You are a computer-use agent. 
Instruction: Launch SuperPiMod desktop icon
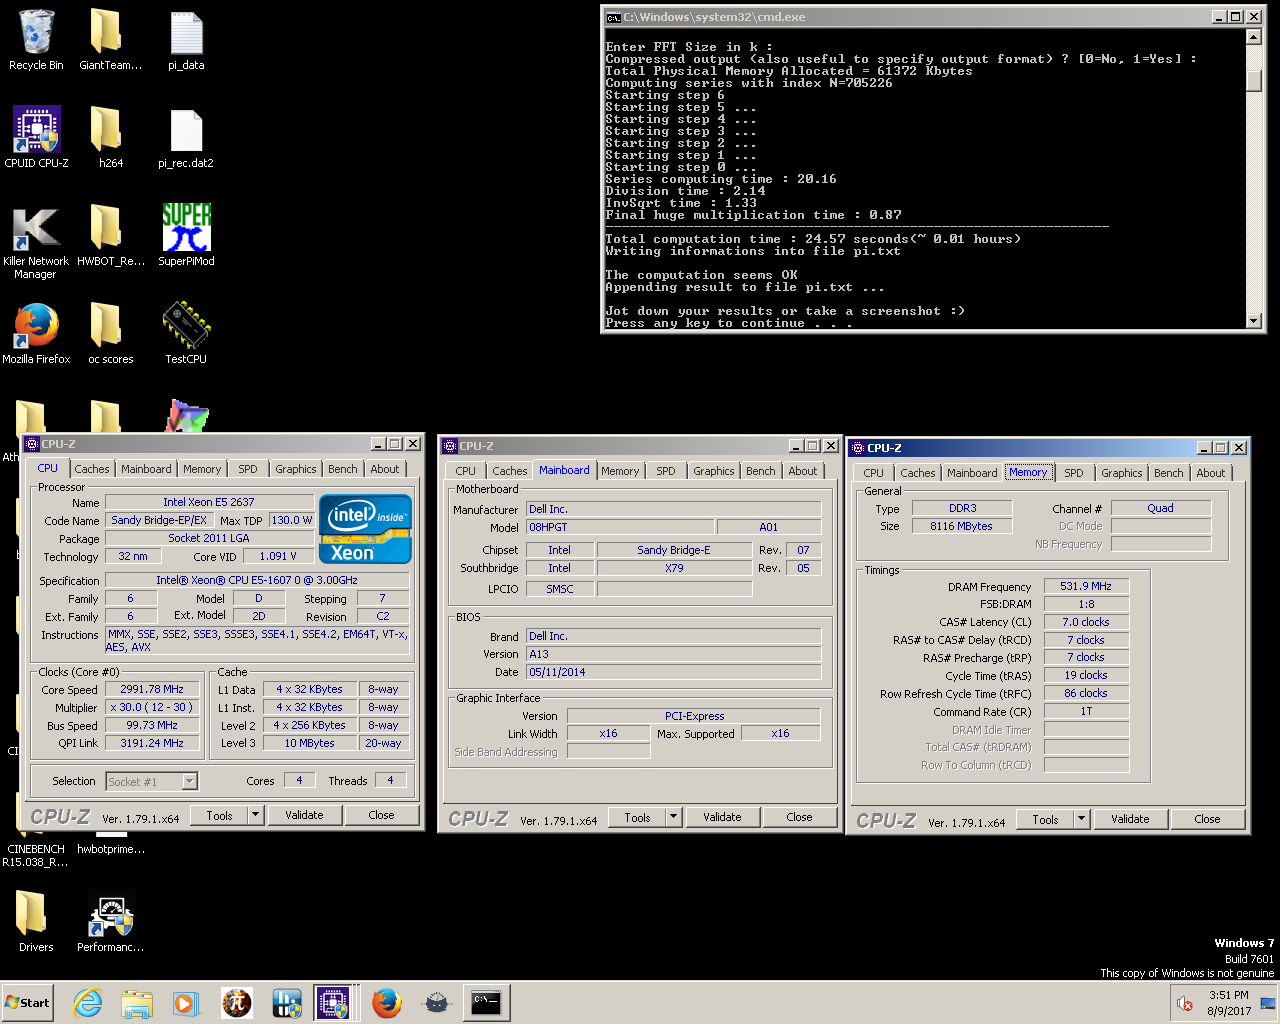[186, 235]
